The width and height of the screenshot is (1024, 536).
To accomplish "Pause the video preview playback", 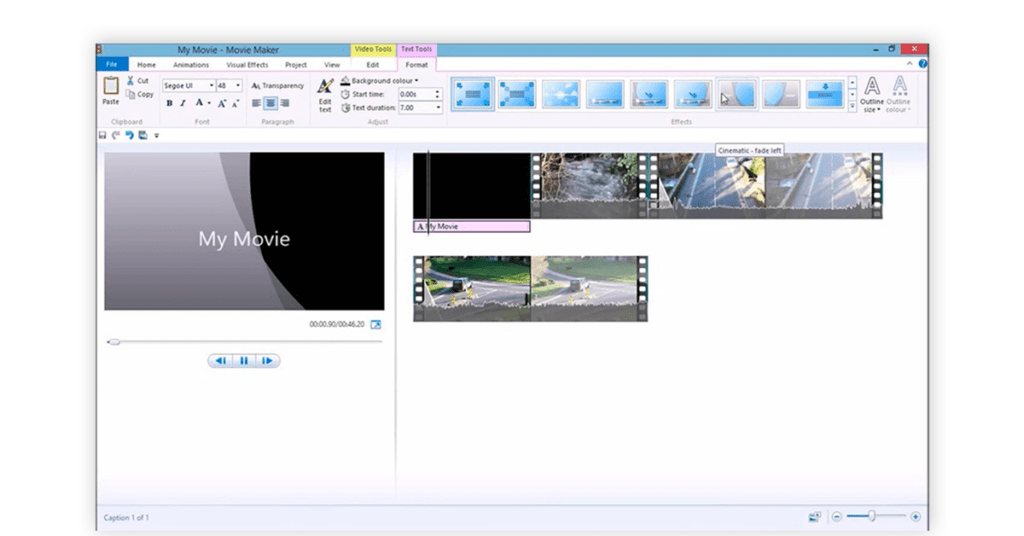I will coord(244,360).
